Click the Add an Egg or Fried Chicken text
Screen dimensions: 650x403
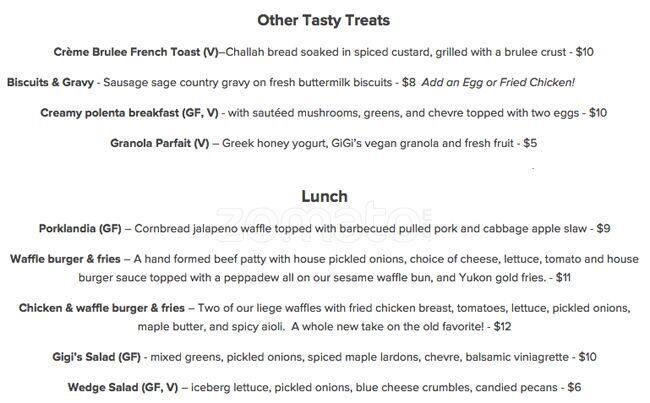[498, 82]
